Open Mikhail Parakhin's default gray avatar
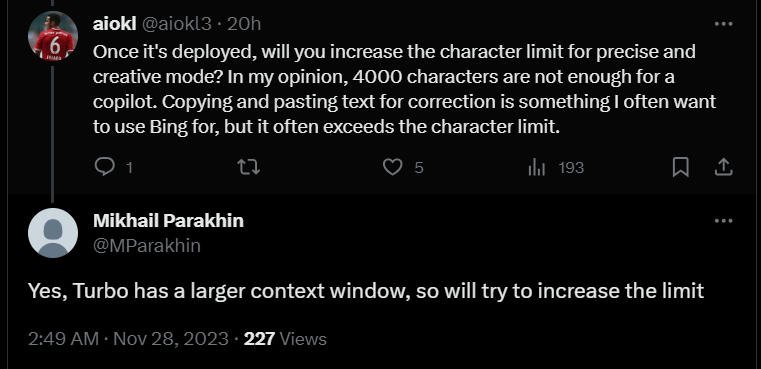761x369 pixels. (53, 233)
